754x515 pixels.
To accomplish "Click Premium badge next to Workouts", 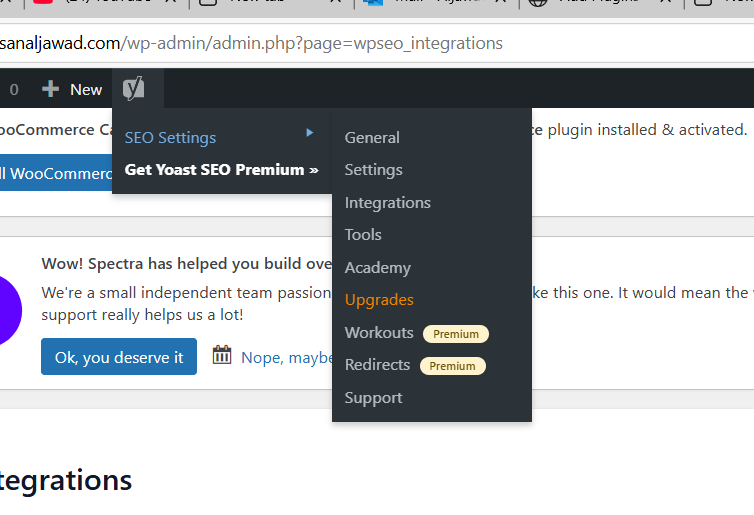I will tap(456, 334).
